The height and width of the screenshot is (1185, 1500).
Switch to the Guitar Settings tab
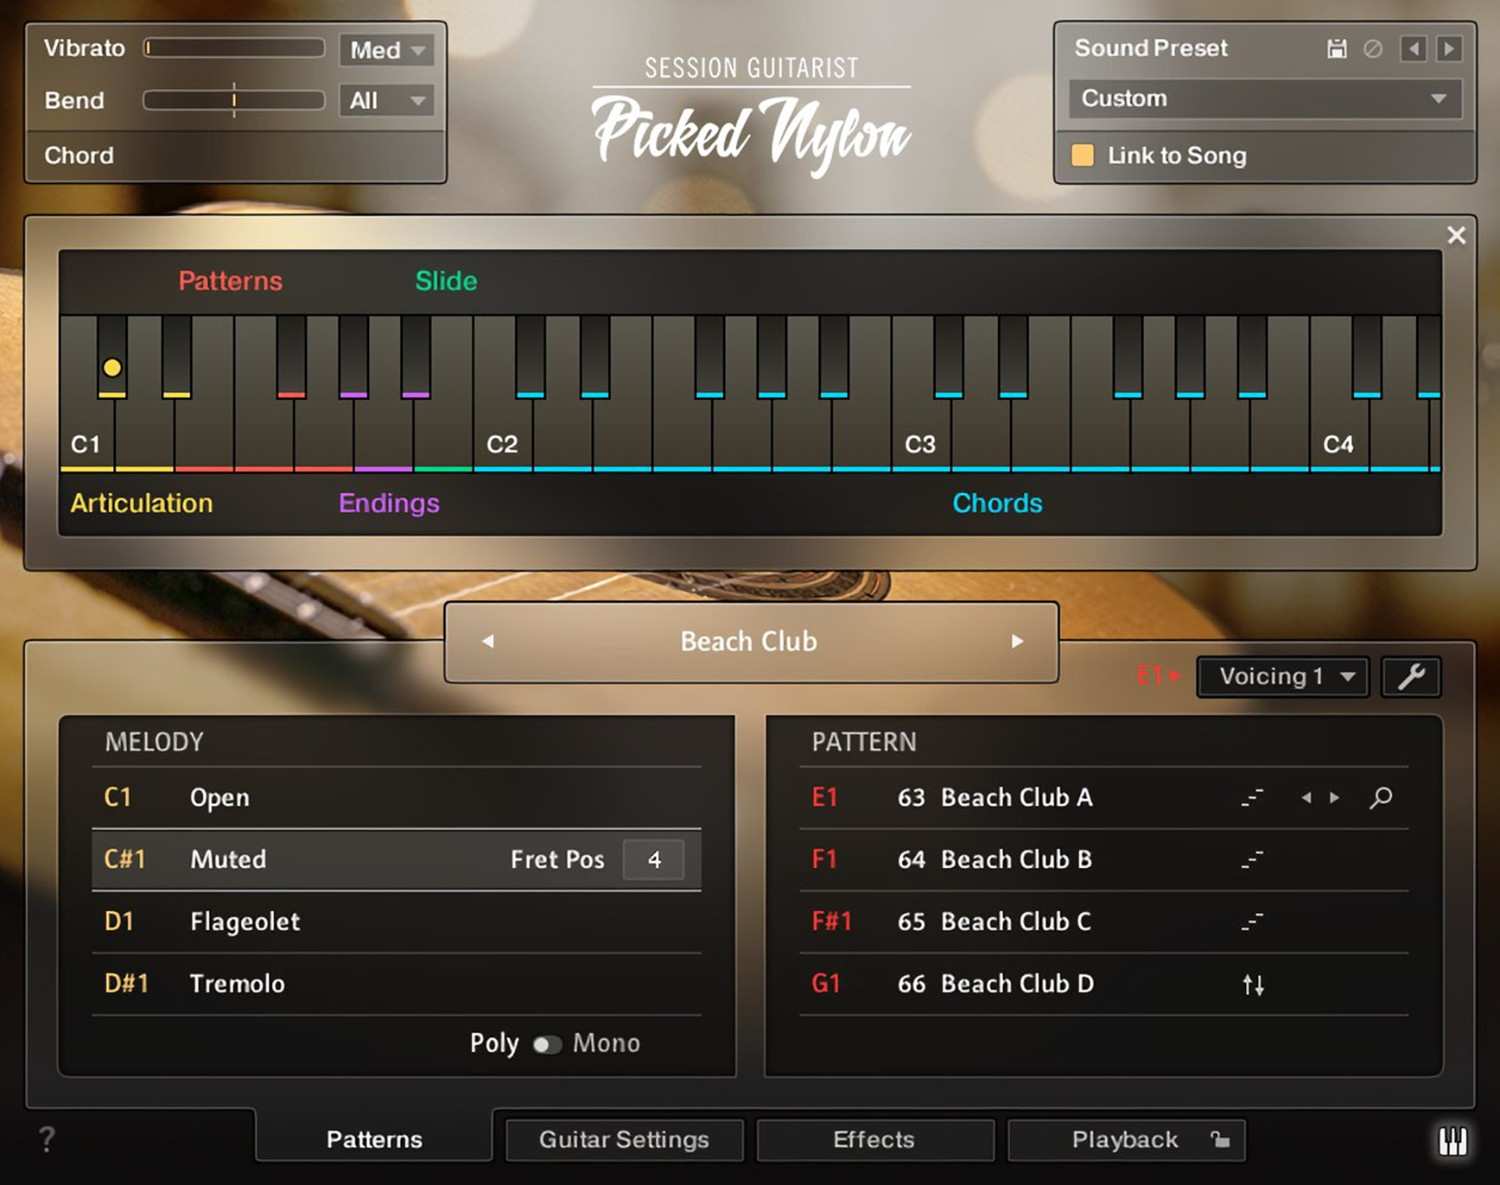click(x=624, y=1140)
